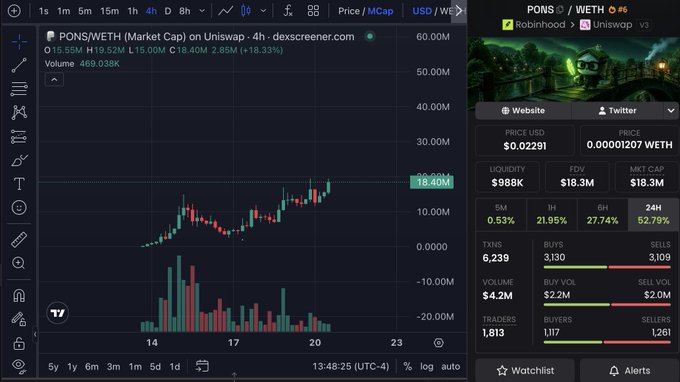Click the 18.40M current price label

[432, 182]
